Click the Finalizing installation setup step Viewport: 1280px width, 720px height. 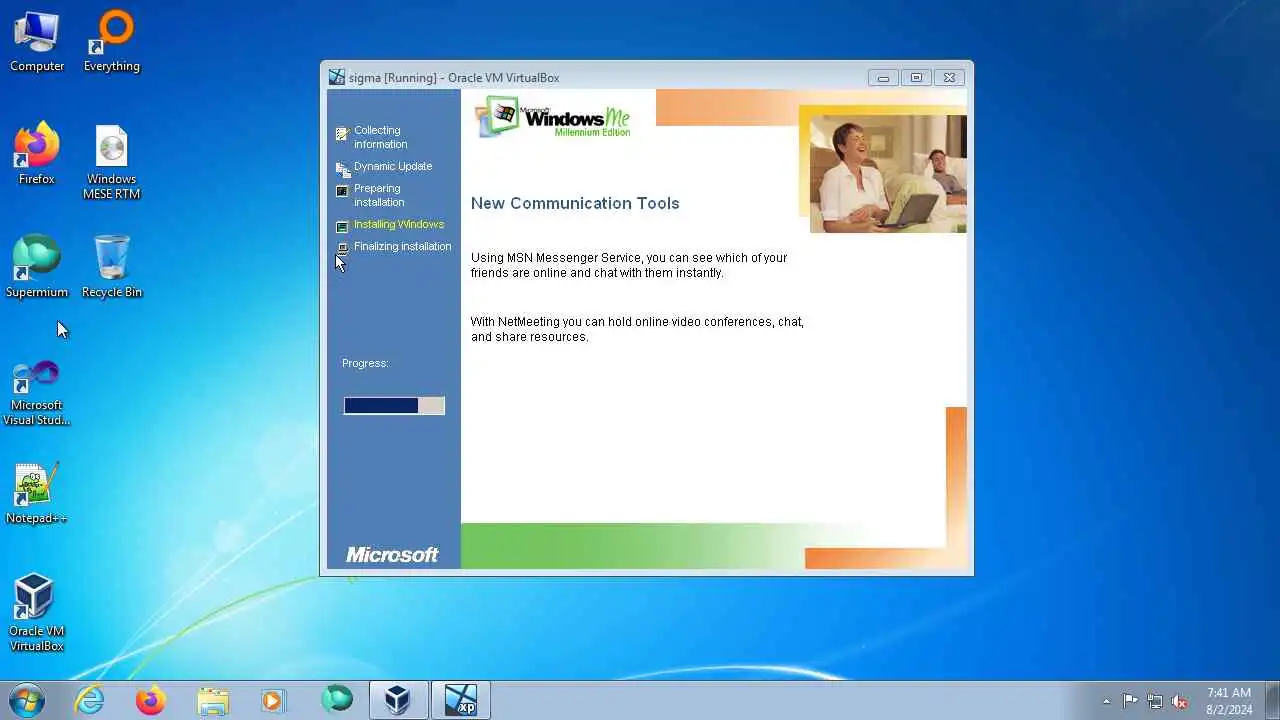[403, 246]
